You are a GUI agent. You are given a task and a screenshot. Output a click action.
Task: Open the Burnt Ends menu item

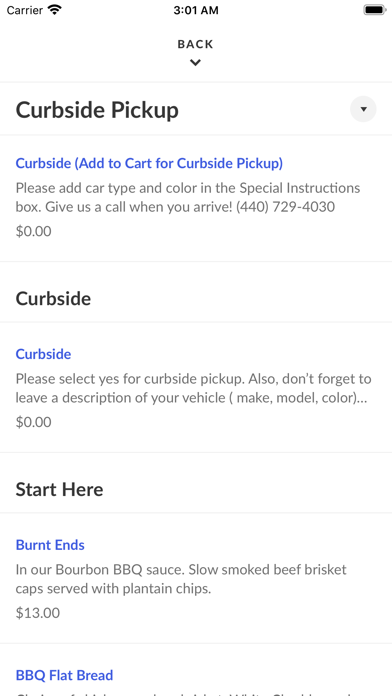pyautogui.click(x=50, y=545)
